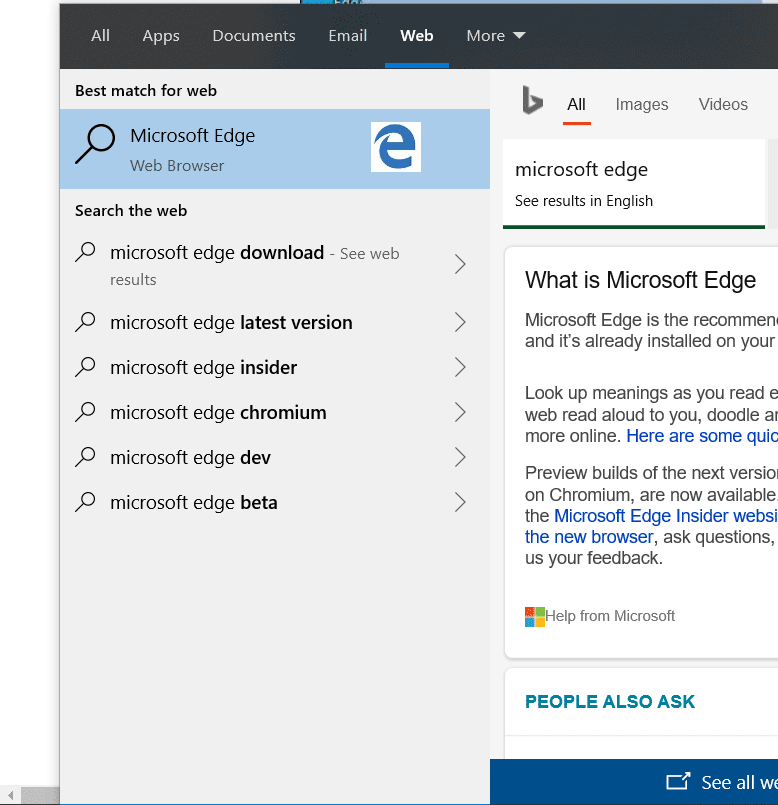The image size is (778, 805).
Task: Switch to the Email search tab
Action: coord(348,35)
